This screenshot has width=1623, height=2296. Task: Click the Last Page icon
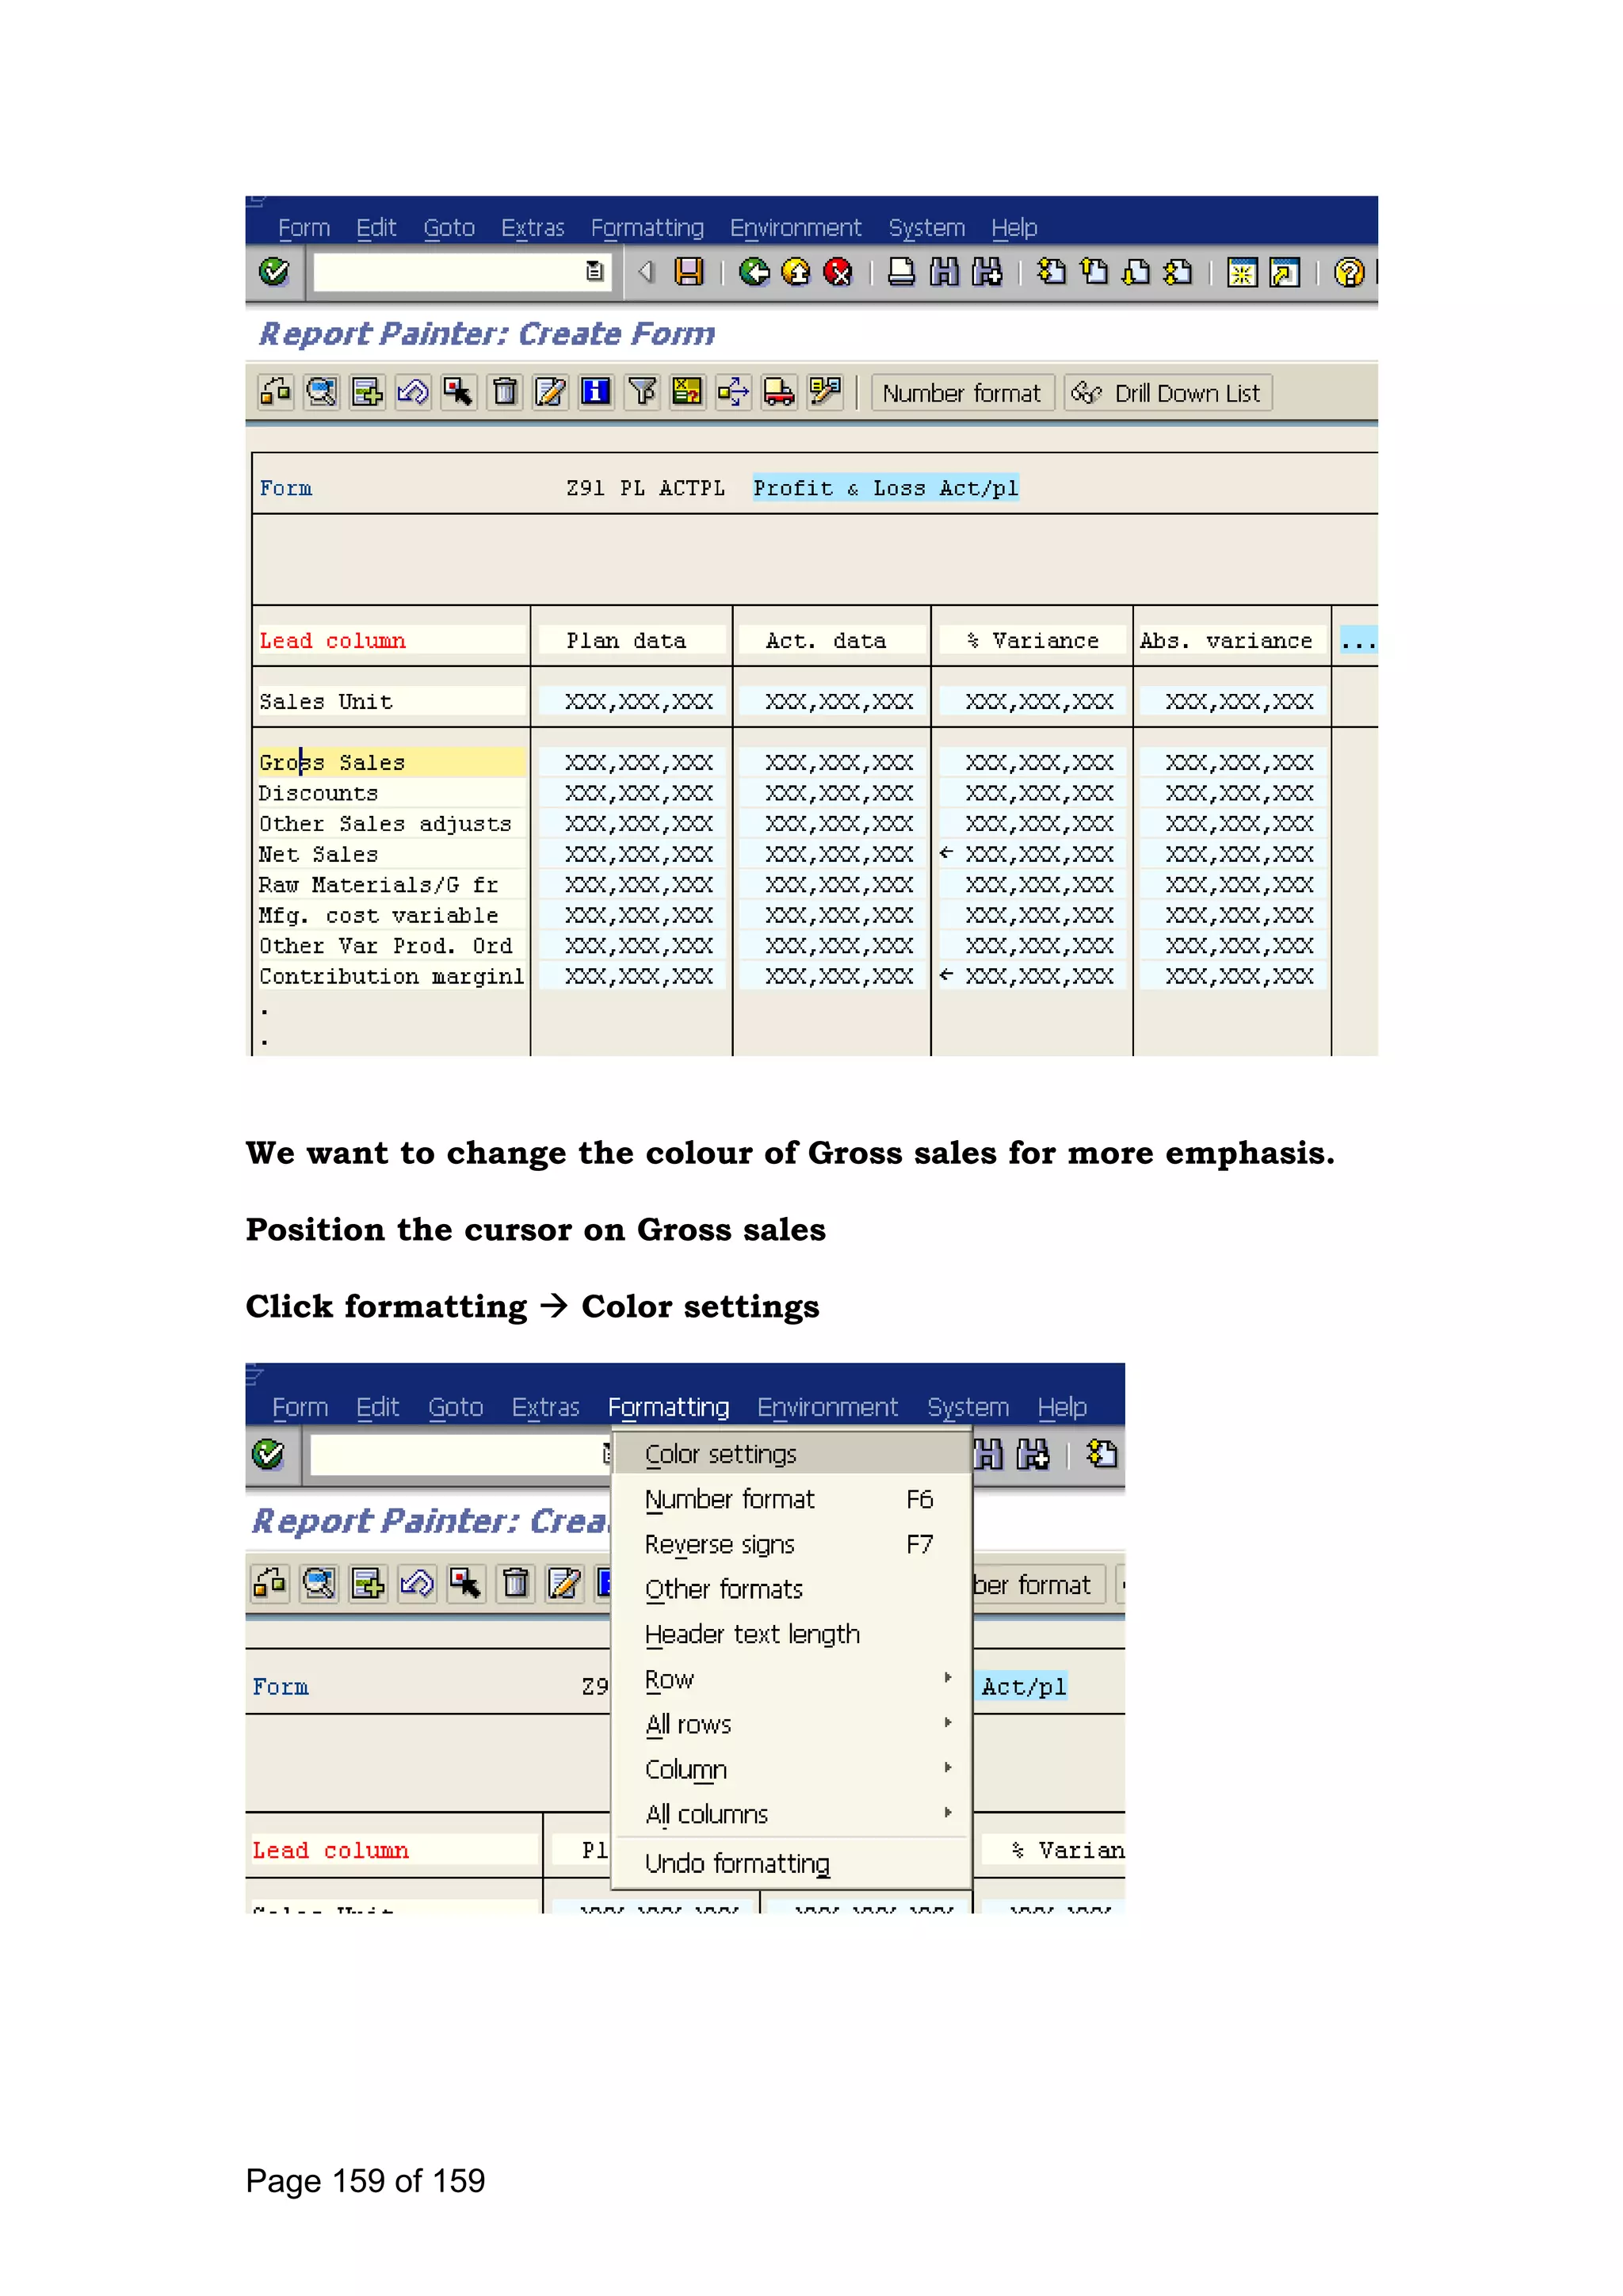pos(1179,272)
